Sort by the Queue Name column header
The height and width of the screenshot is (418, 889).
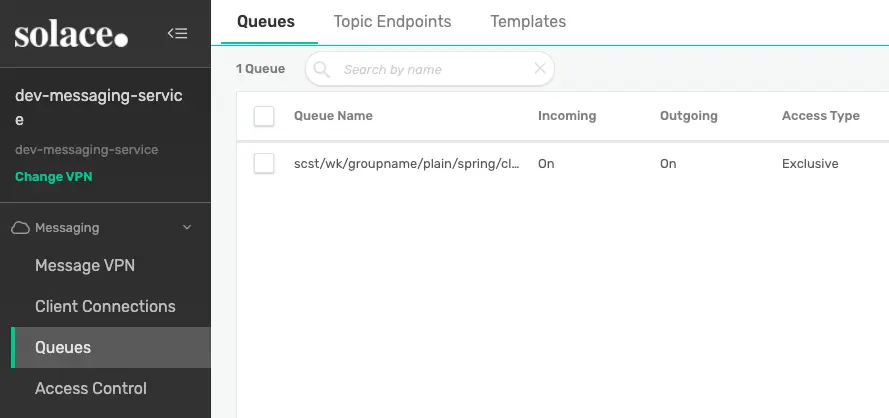point(333,116)
